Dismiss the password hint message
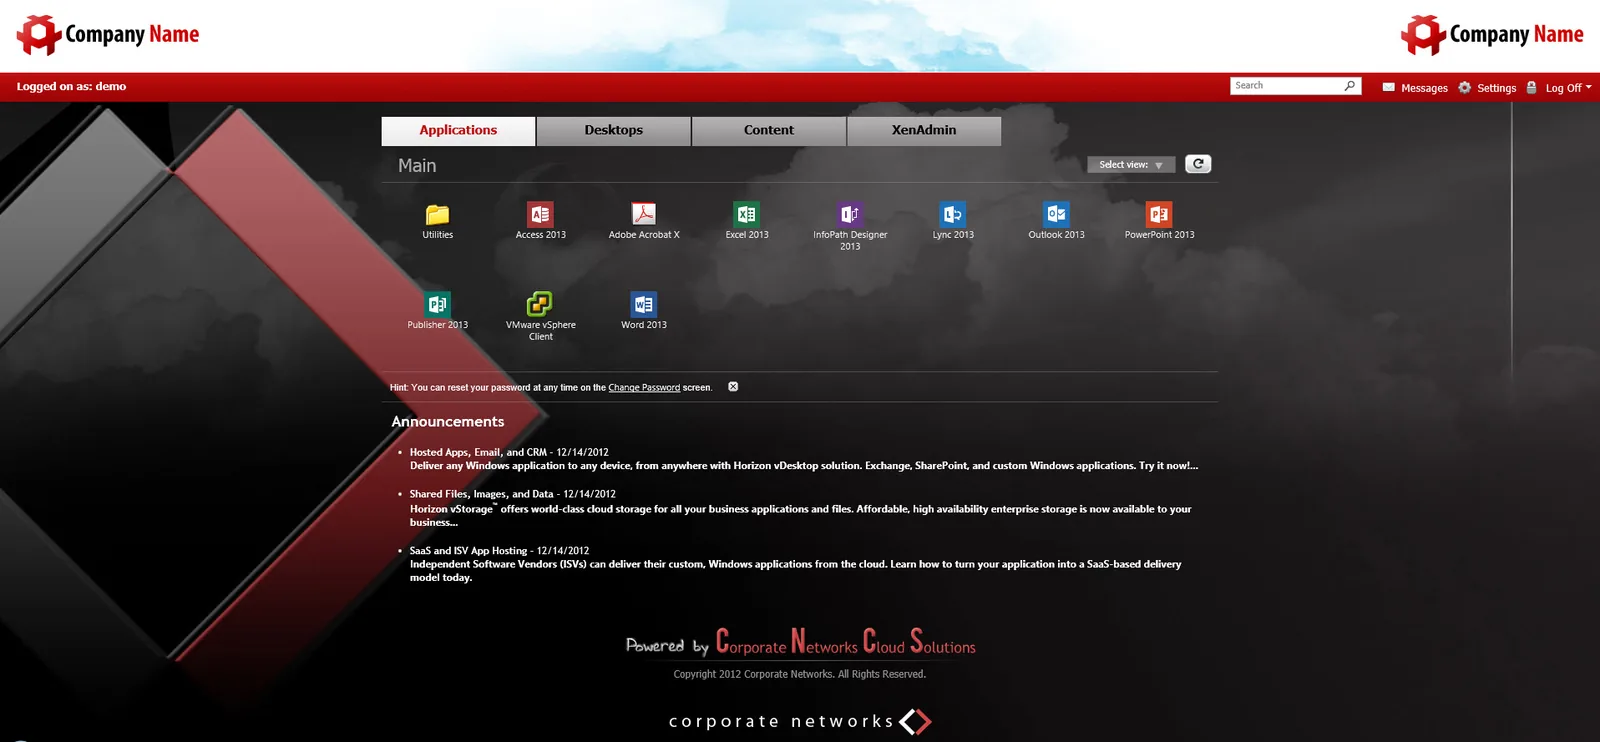 733,387
